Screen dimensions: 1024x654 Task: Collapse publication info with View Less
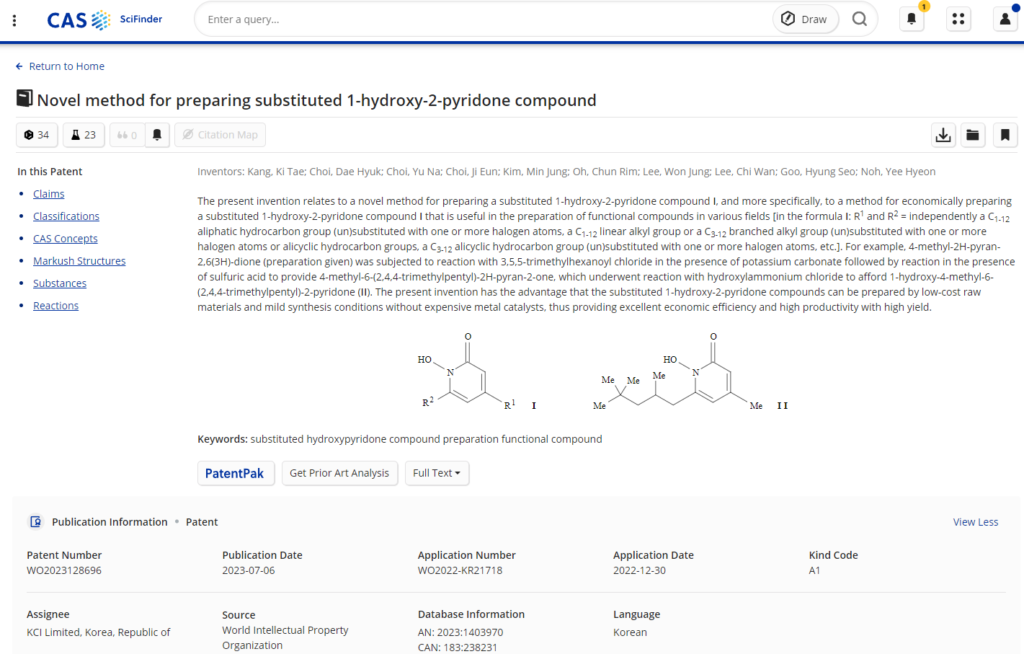975,522
